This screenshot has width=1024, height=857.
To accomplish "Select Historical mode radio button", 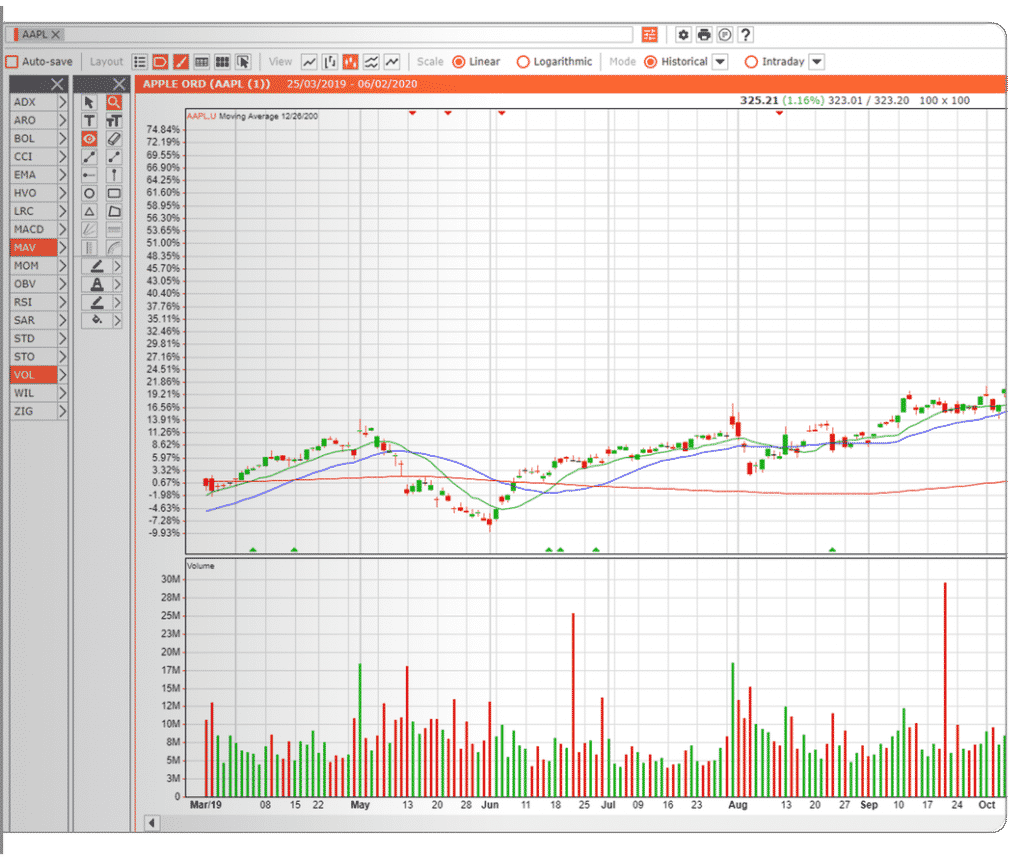I will coord(650,62).
